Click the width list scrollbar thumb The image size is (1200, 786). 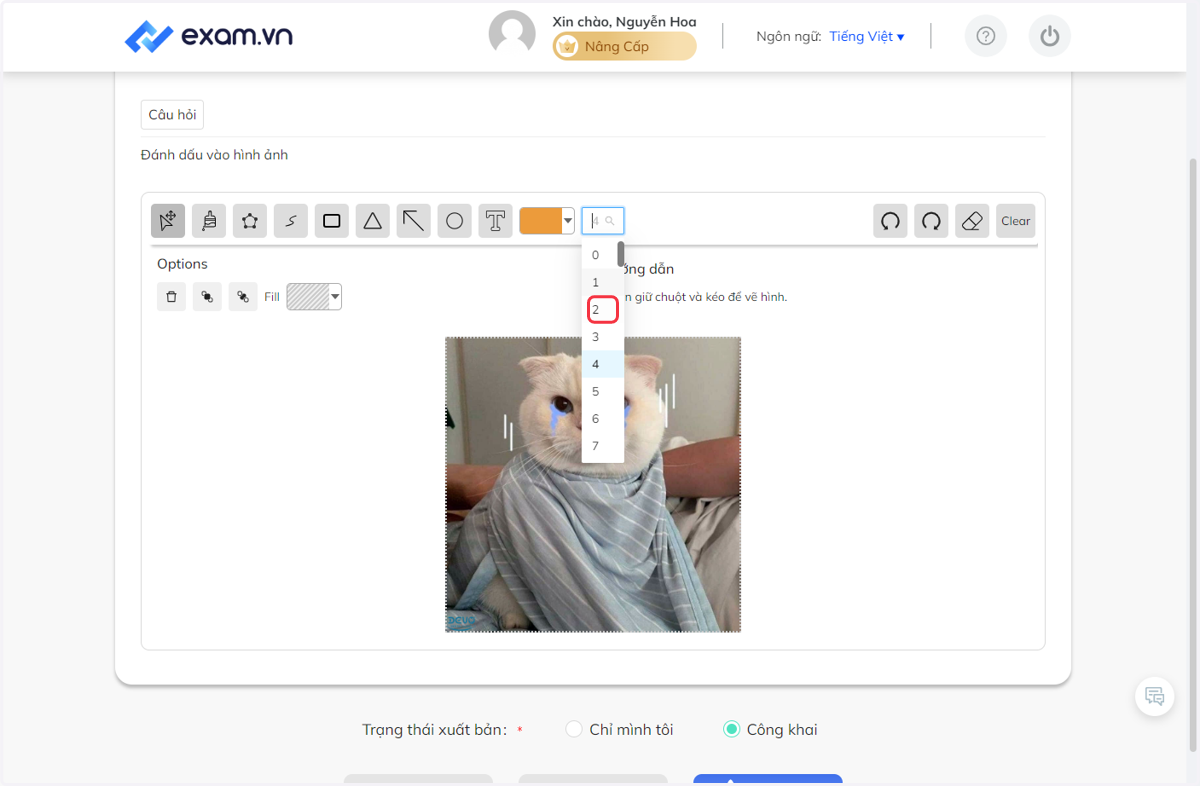621,254
